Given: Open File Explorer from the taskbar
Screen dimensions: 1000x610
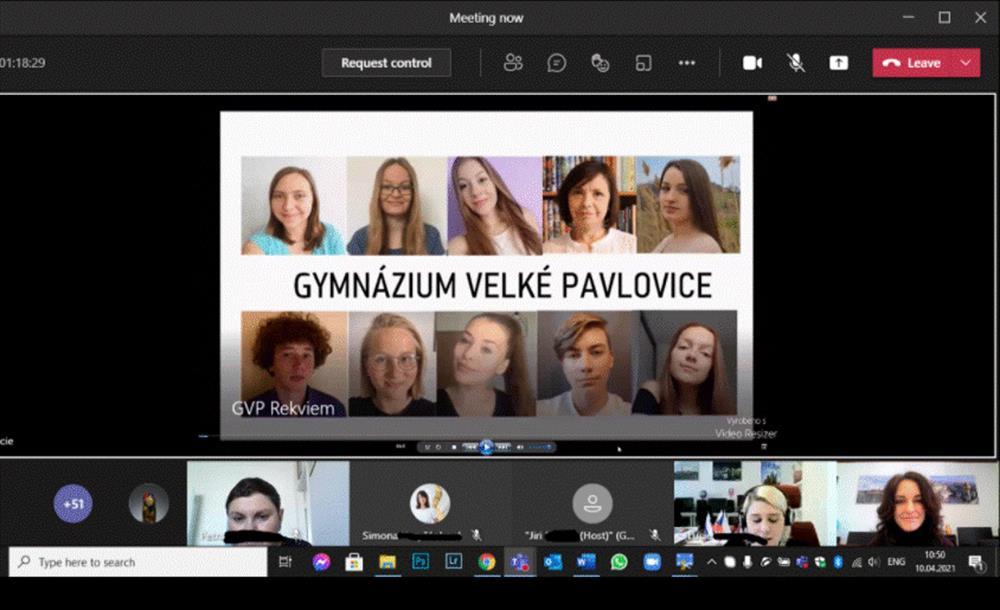Looking at the screenshot, I should click(387, 562).
